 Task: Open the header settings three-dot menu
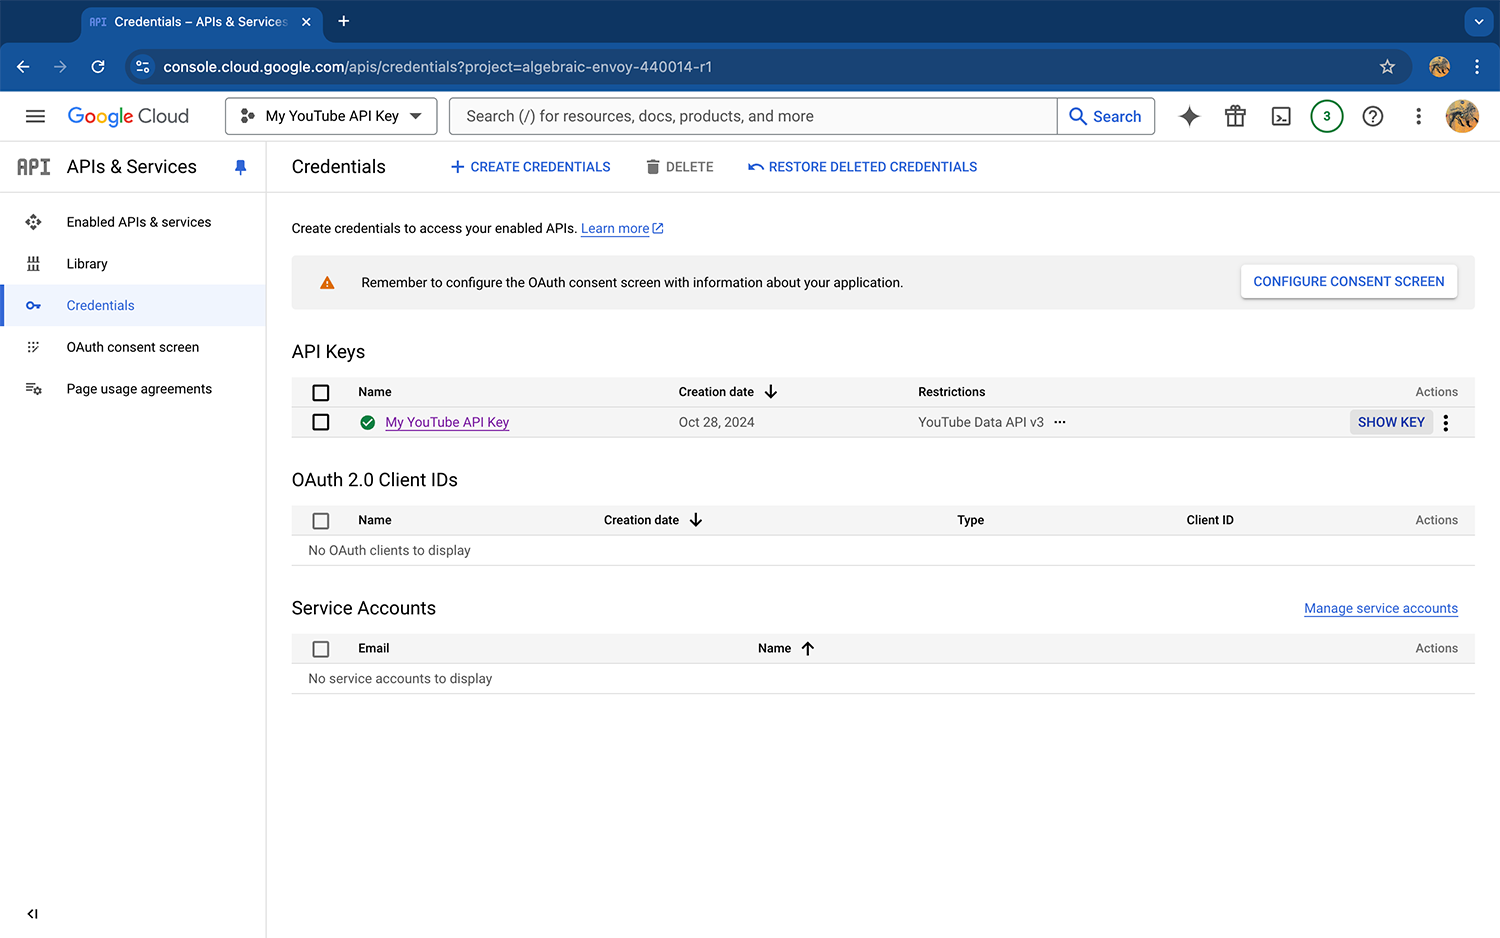click(1418, 116)
